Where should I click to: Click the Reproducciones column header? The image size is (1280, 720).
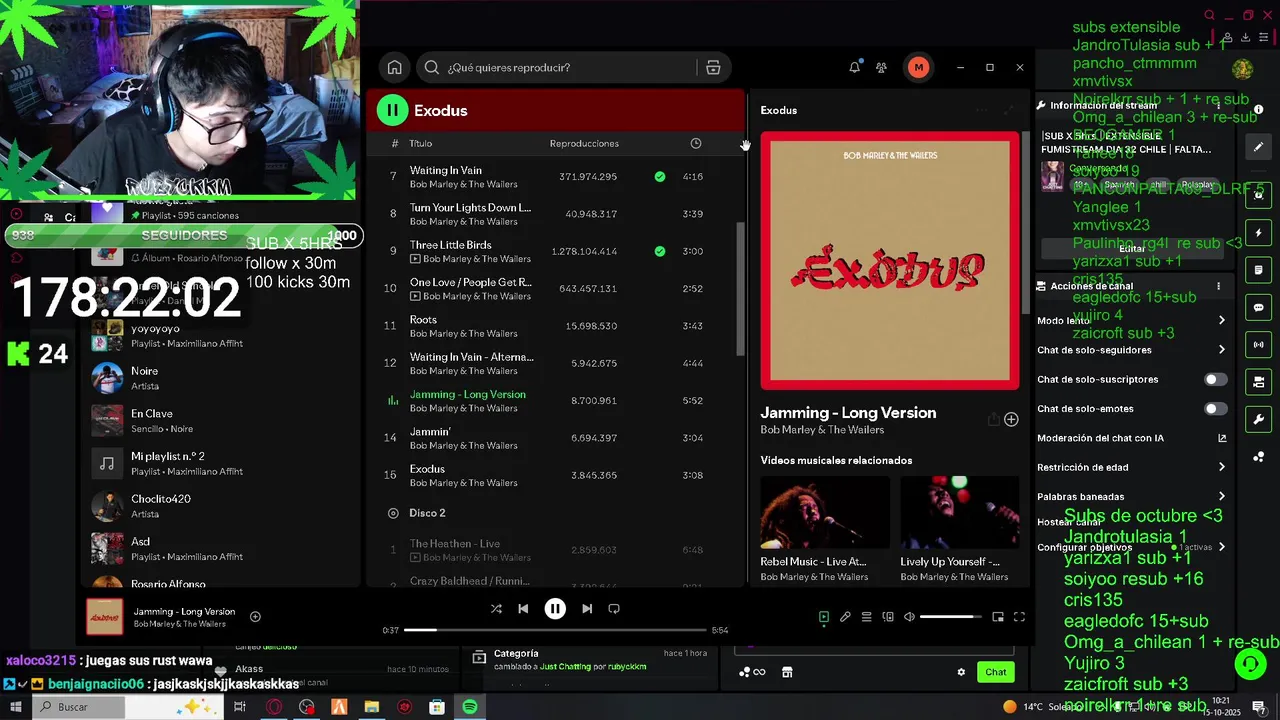(x=584, y=144)
